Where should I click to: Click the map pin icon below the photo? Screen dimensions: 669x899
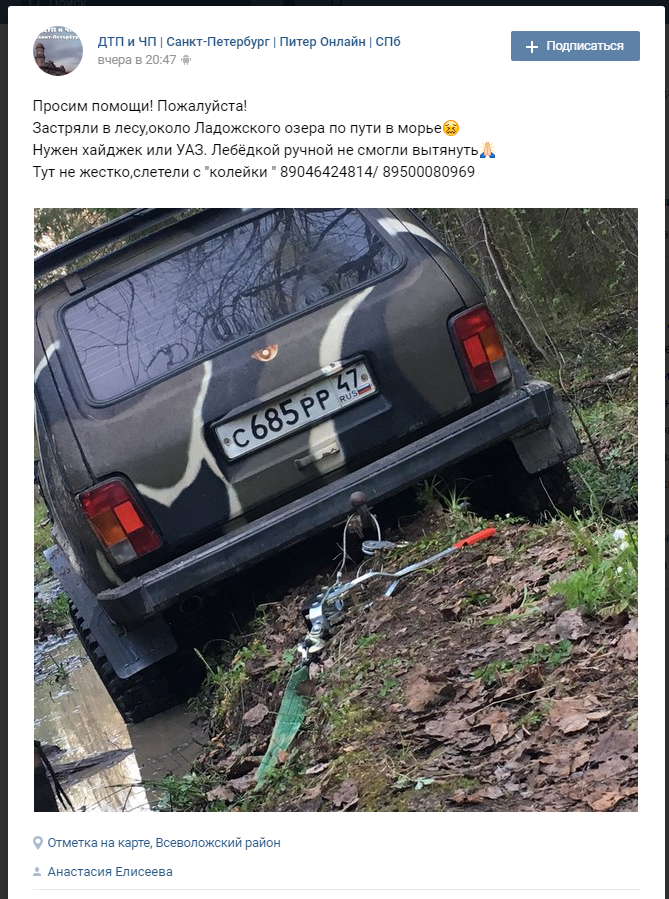pyautogui.click(x=38, y=843)
